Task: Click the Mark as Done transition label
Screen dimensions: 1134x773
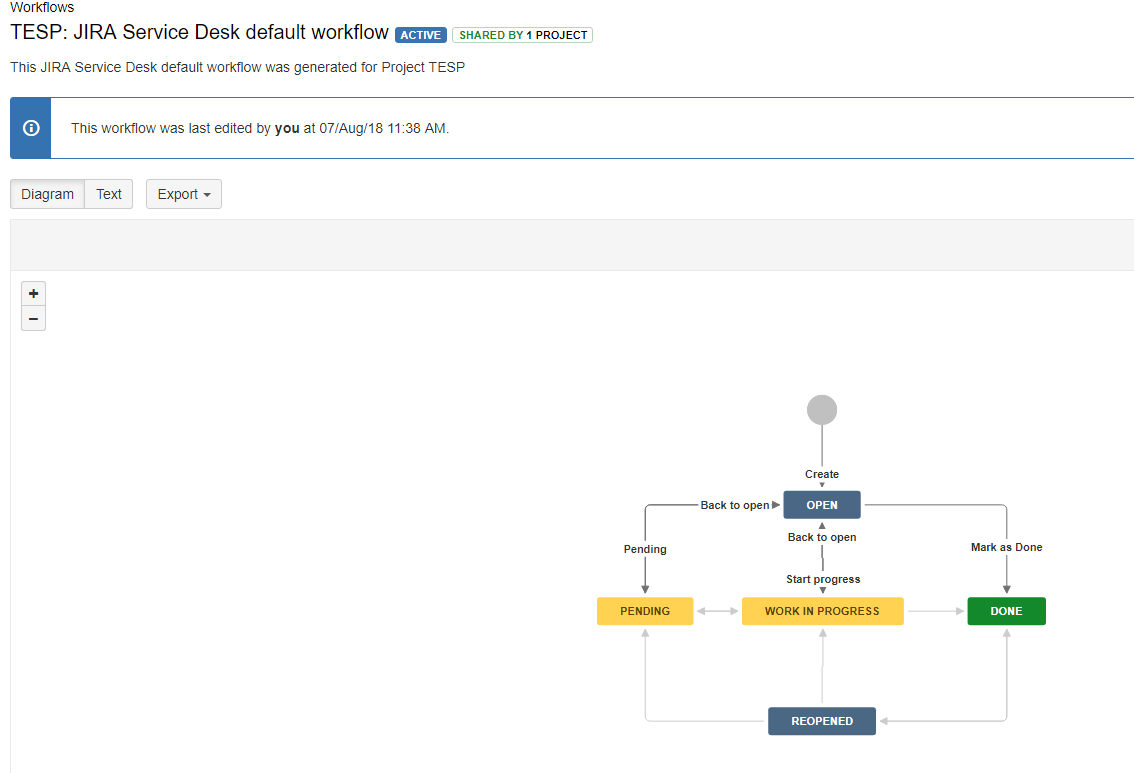Action: (1007, 547)
